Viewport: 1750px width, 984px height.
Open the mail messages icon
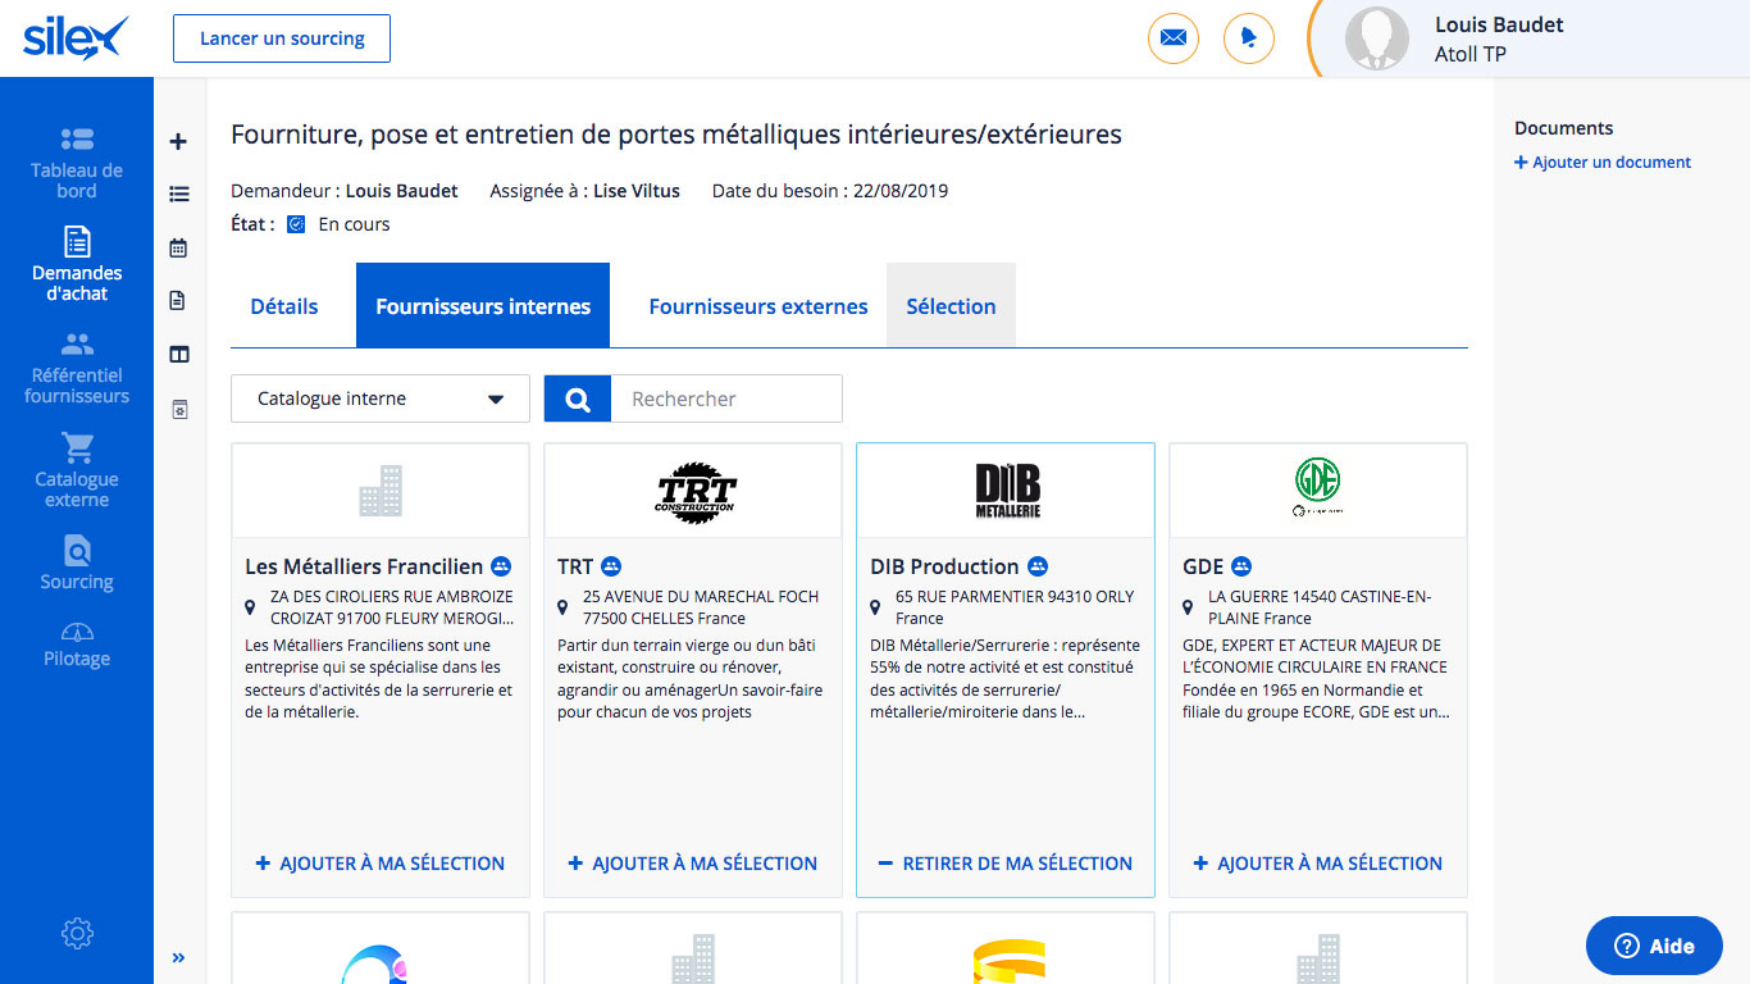point(1173,38)
